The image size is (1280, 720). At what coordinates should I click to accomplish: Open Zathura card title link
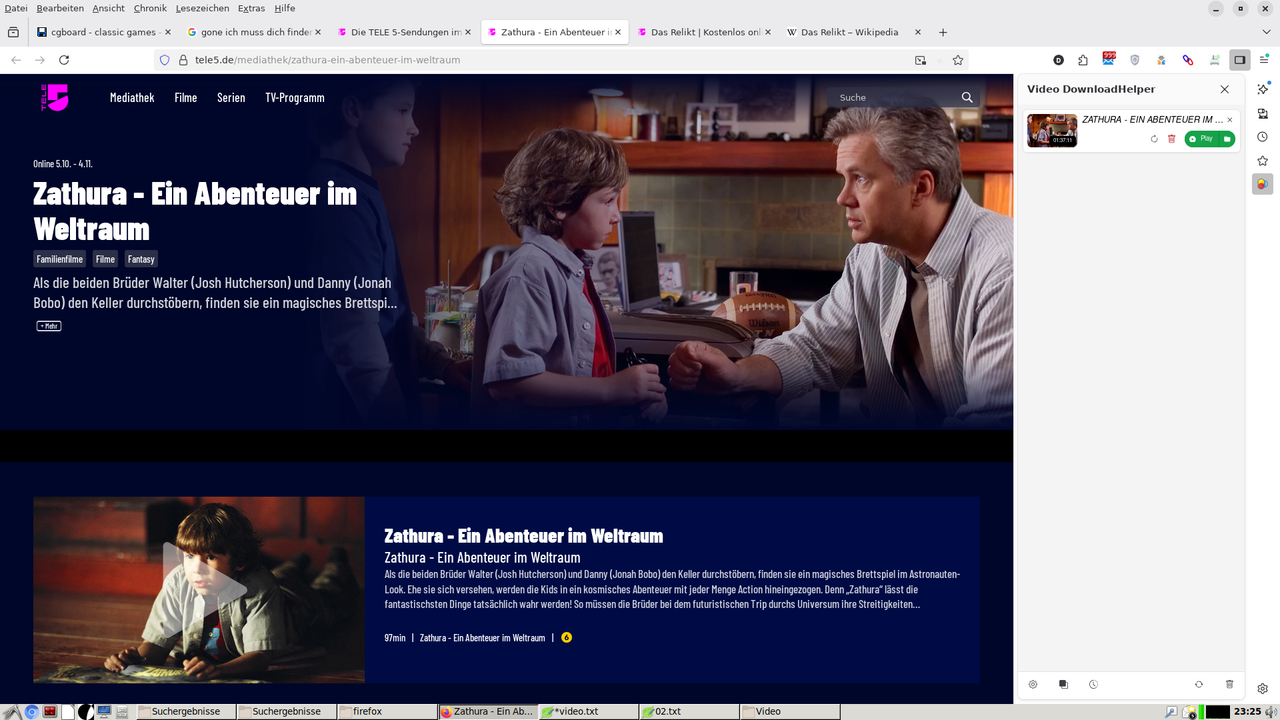click(523, 536)
